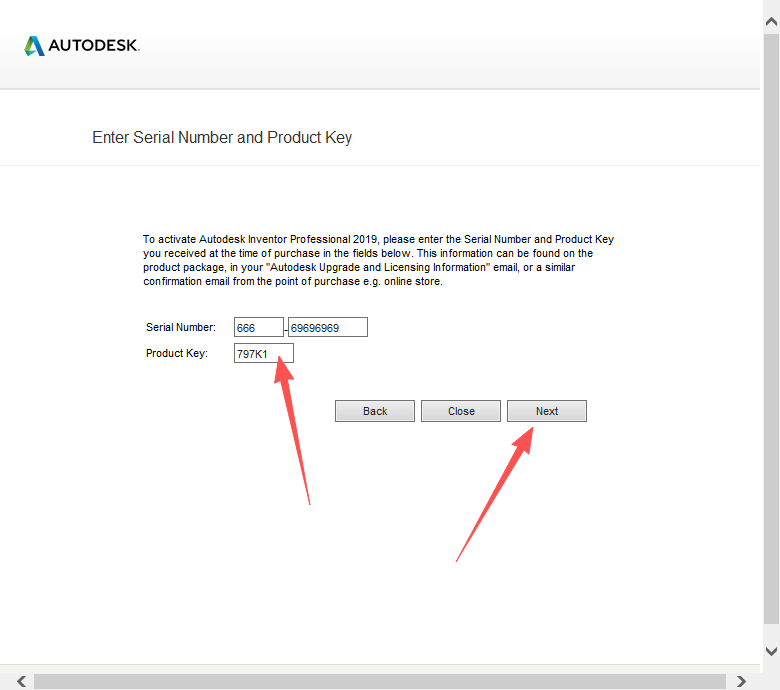Click the activation instructions paragraph

[x=379, y=260]
